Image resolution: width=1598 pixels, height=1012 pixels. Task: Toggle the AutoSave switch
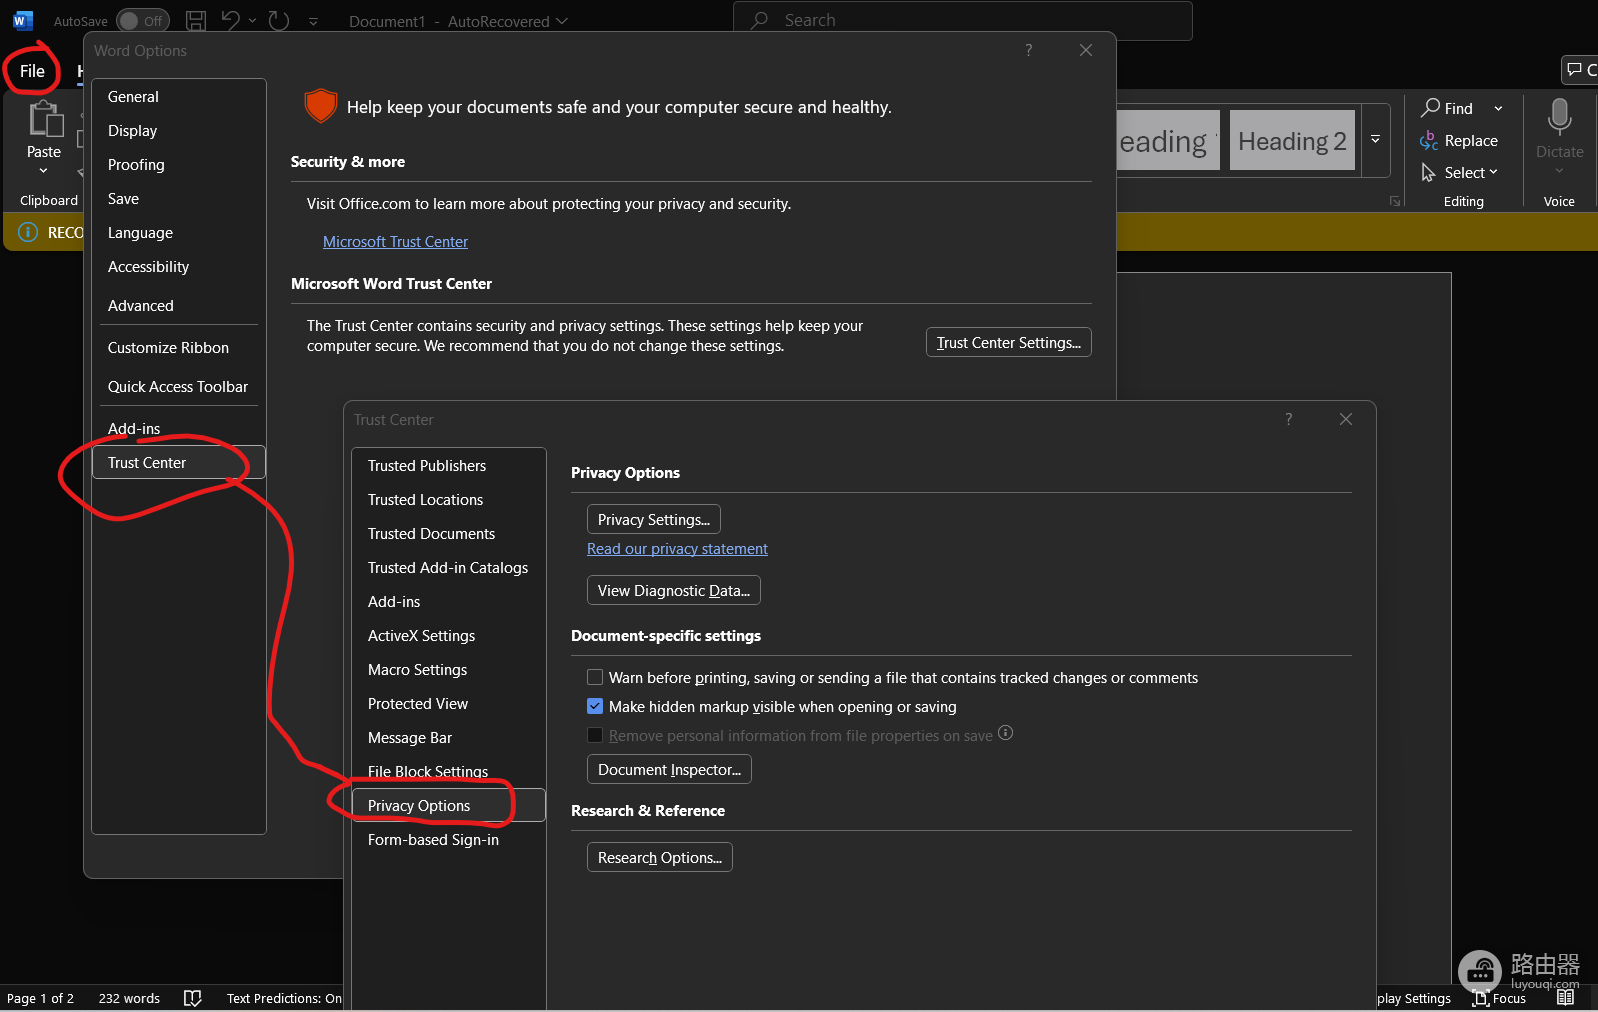point(142,21)
